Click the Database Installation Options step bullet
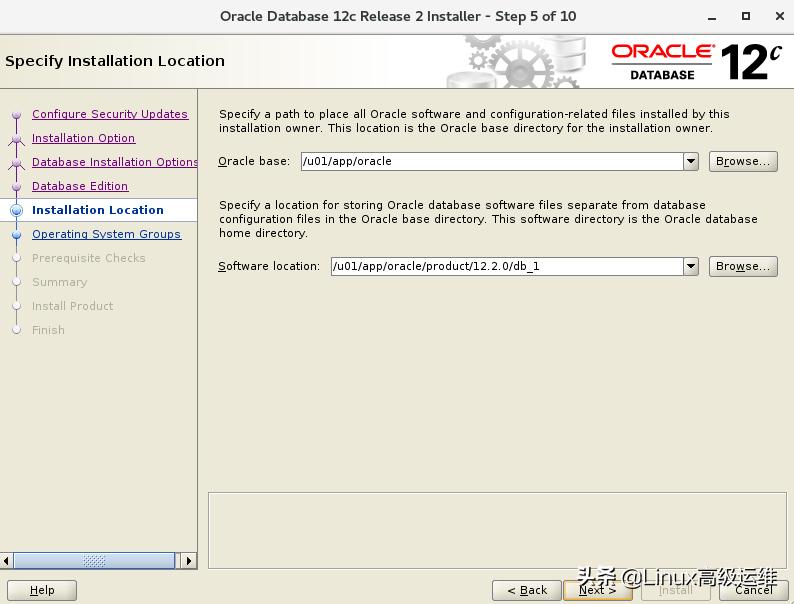Viewport: 794px width, 604px height. click(16, 163)
